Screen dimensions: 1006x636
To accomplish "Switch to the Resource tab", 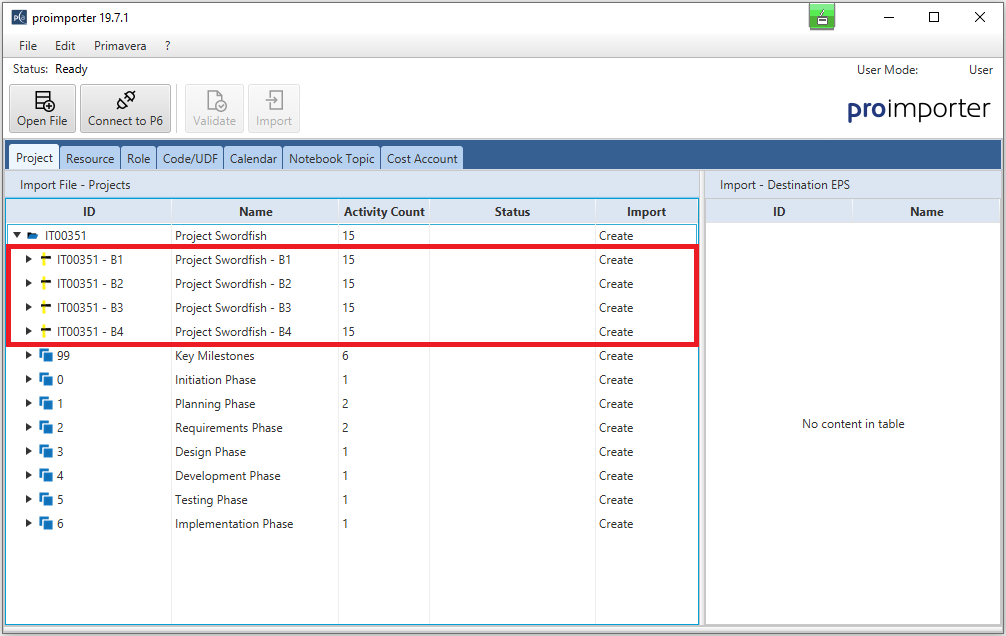I will pyautogui.click(x=90, y=159).
